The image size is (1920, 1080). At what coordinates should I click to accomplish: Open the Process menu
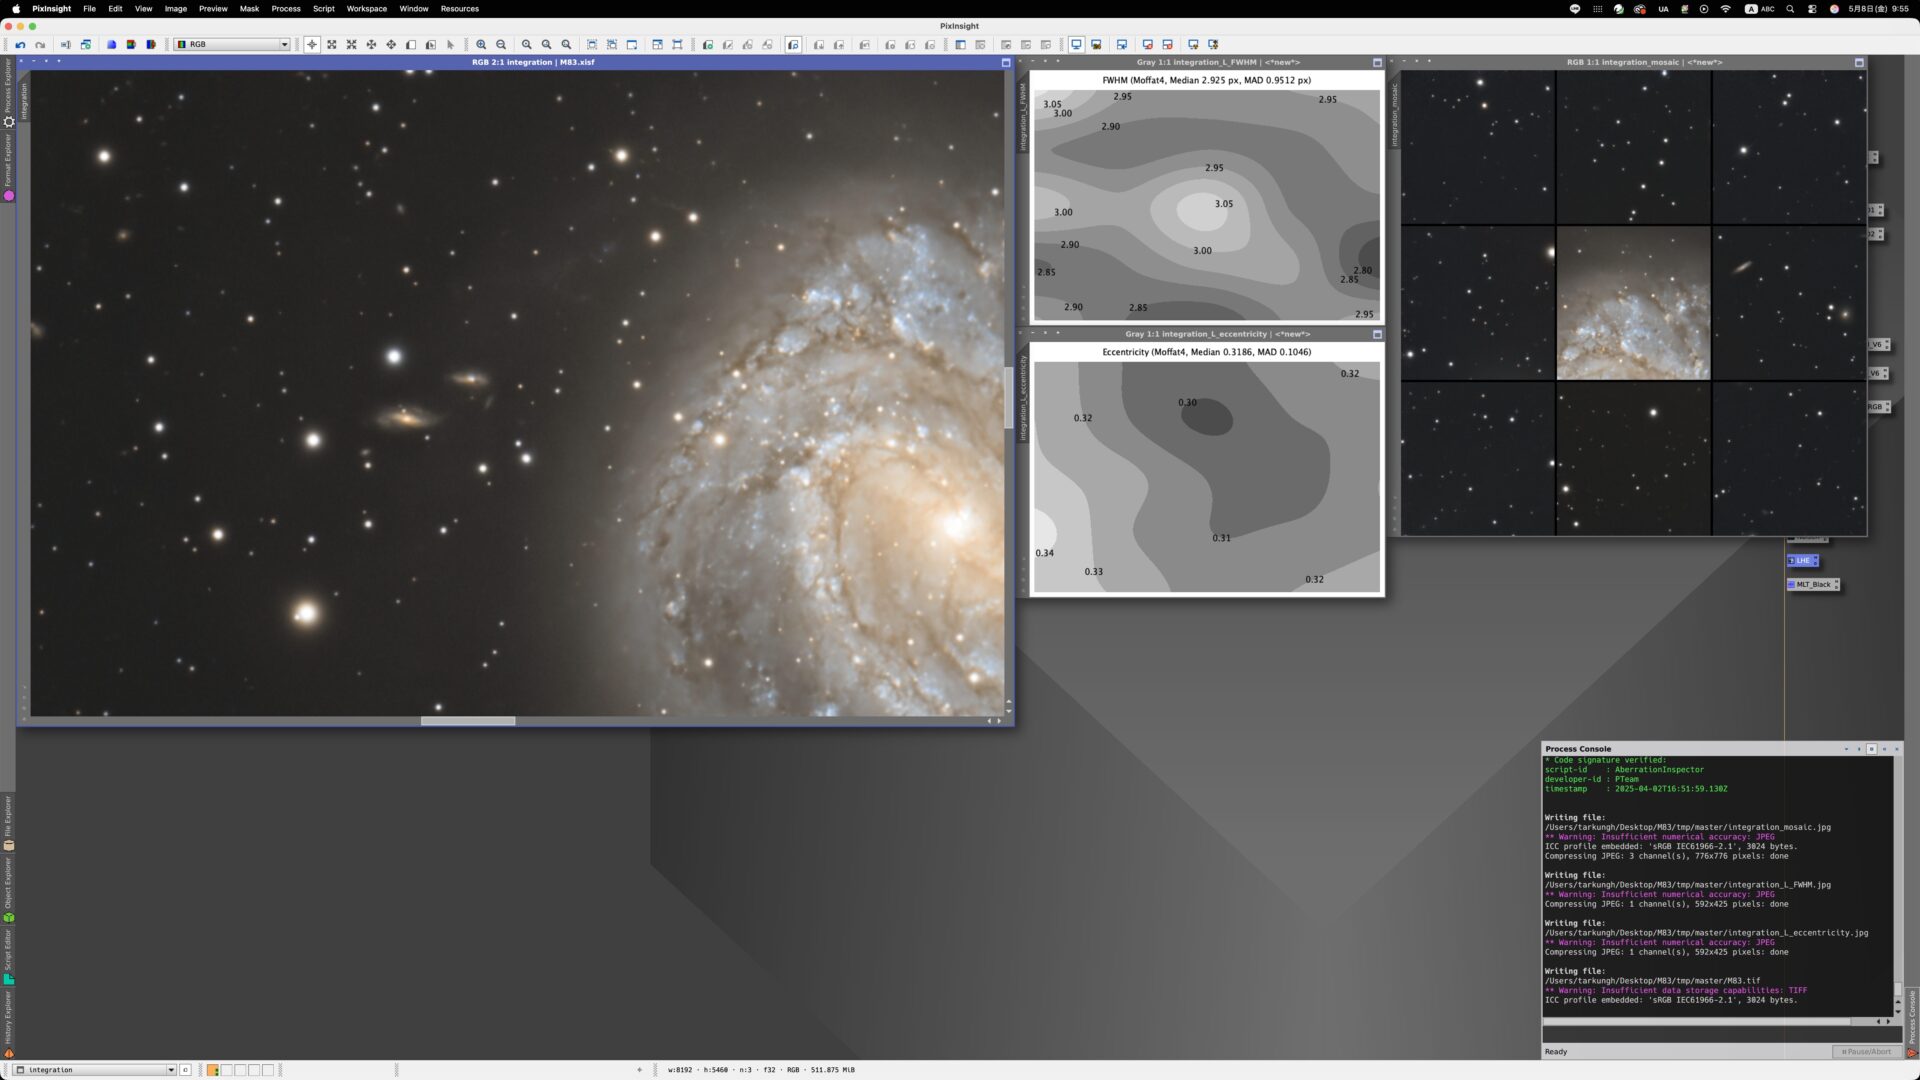tap(286, 9)
